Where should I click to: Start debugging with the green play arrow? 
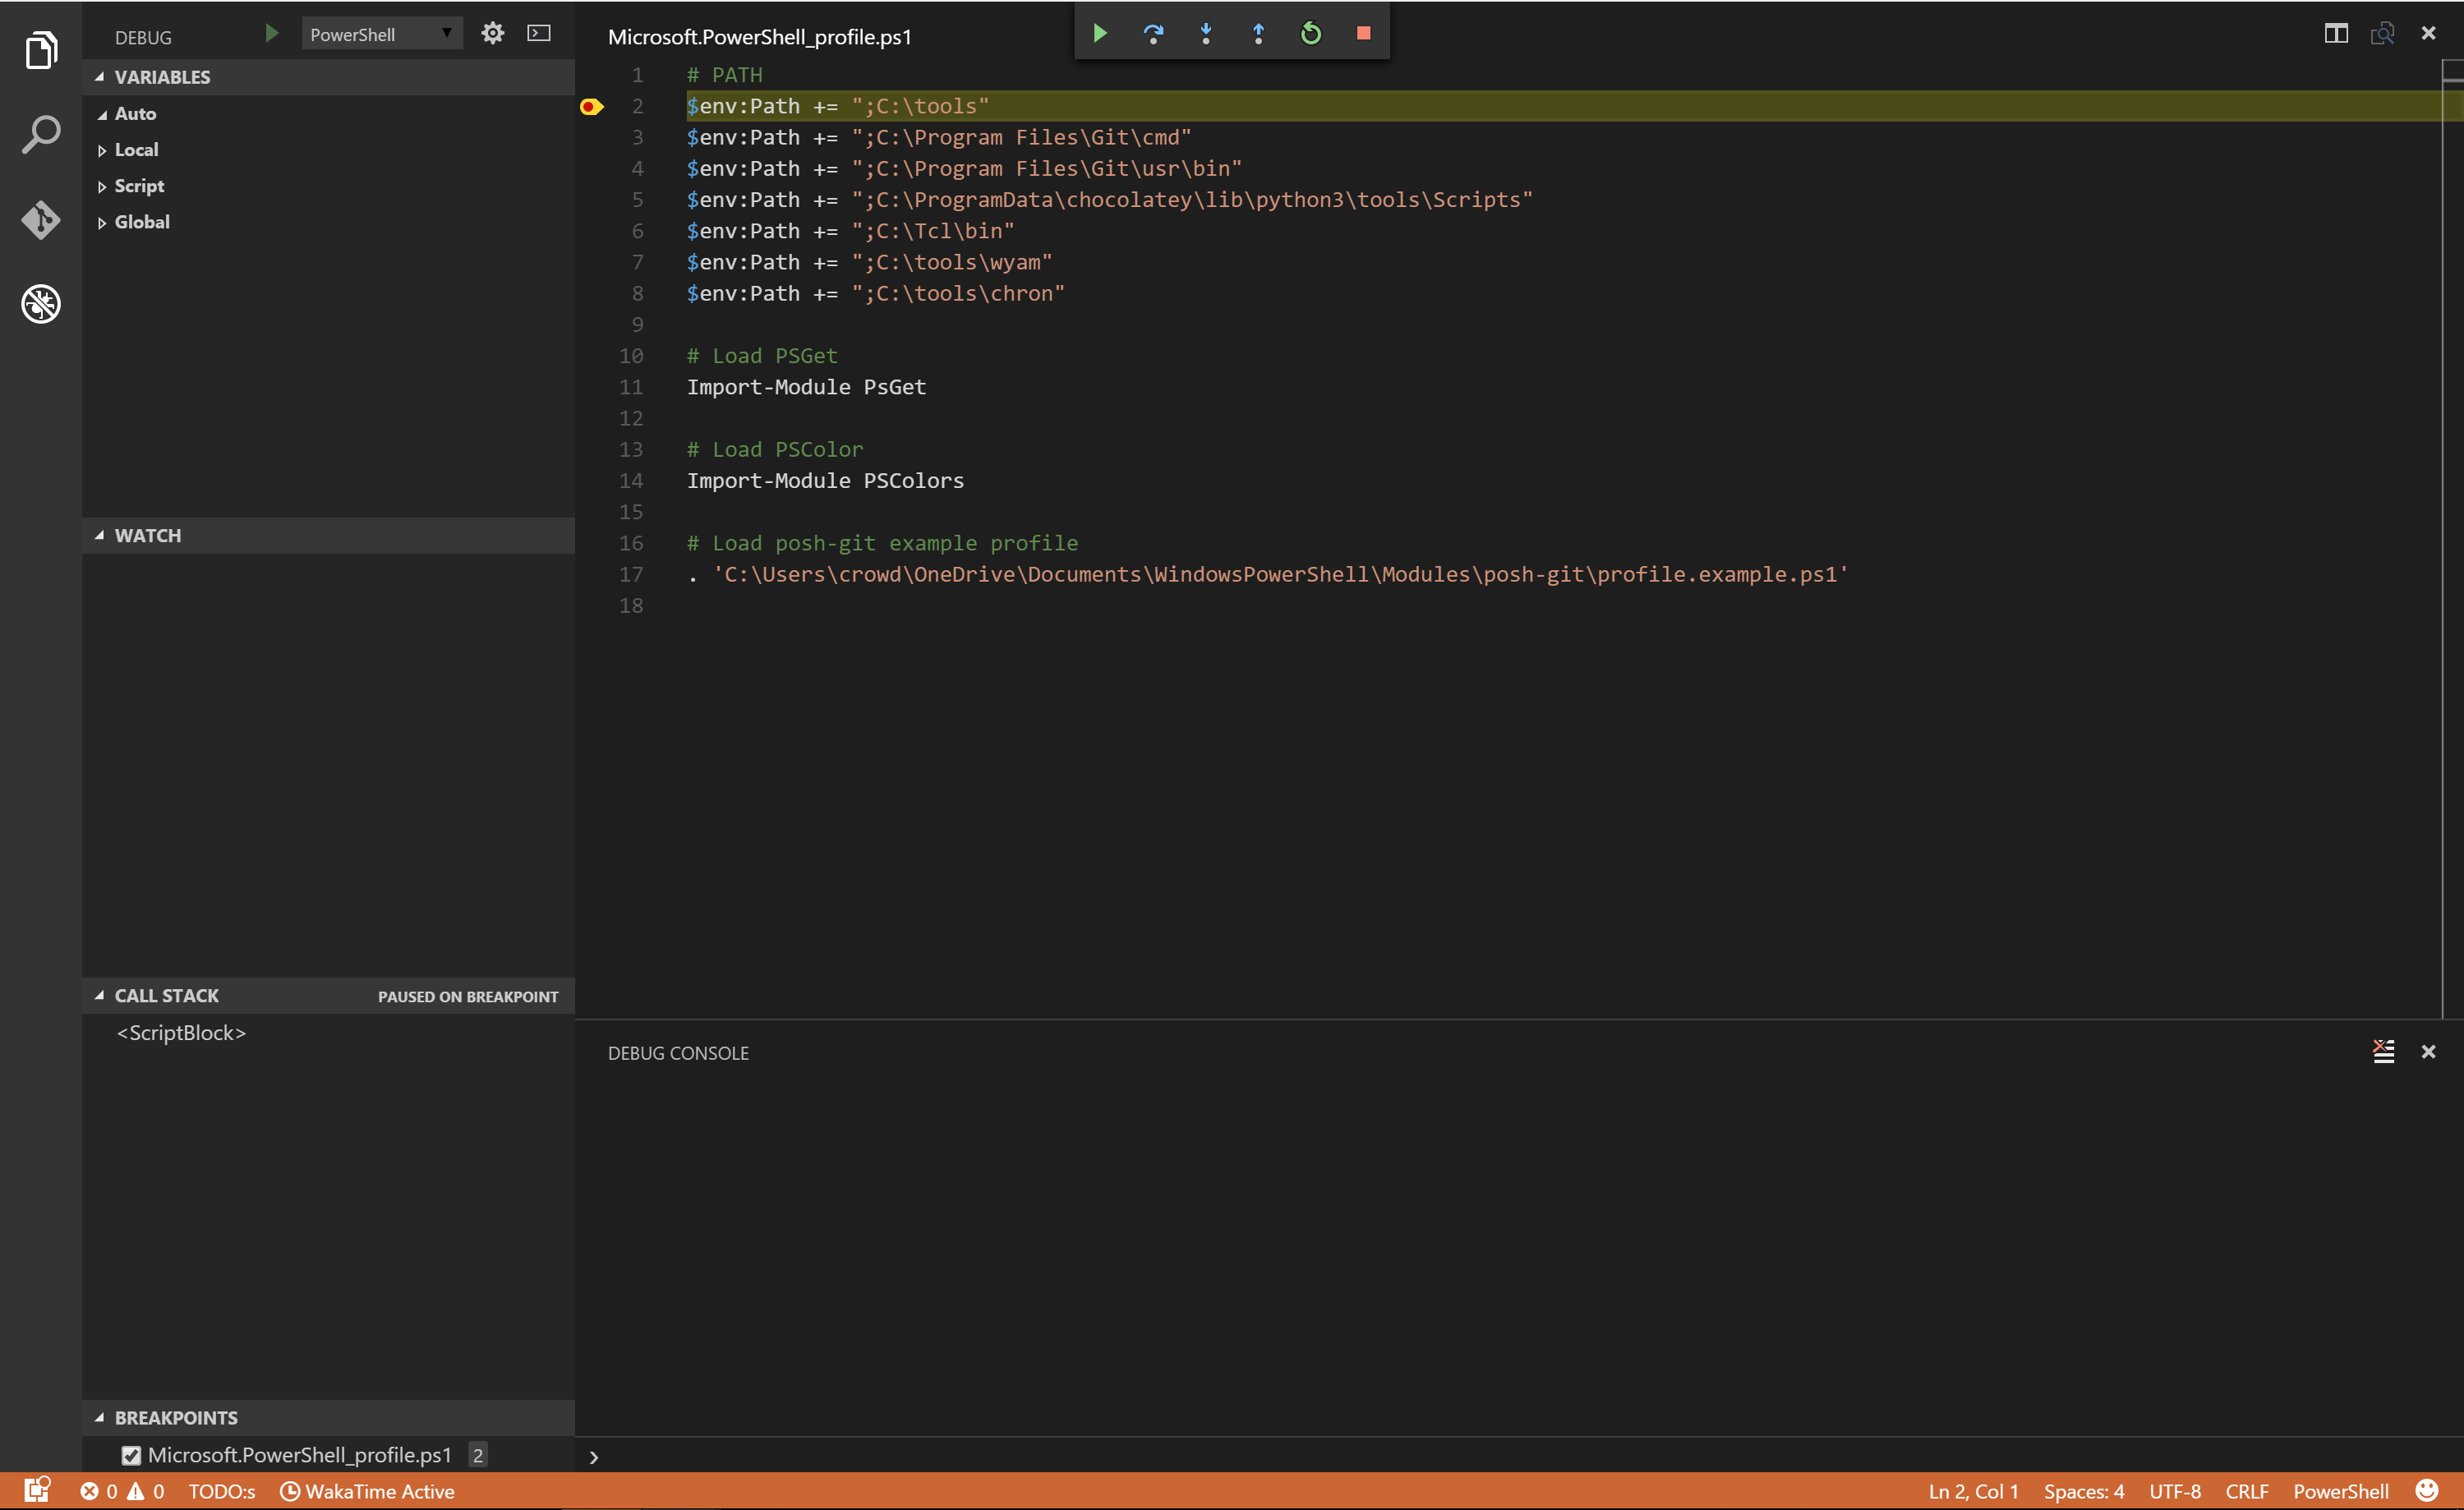pos(271,33)
